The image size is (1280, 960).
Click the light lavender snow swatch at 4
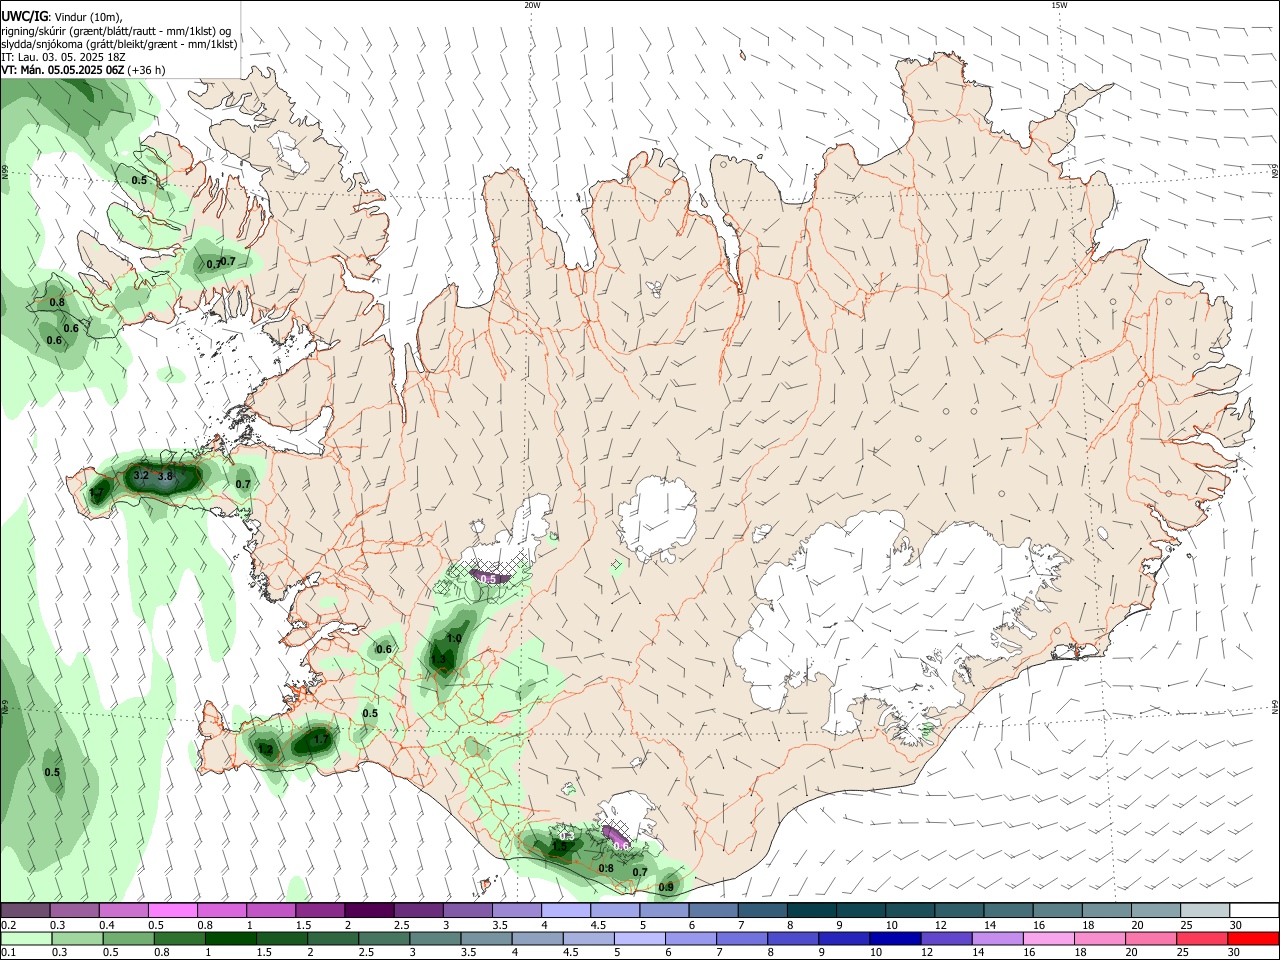(x=565, y=911)
